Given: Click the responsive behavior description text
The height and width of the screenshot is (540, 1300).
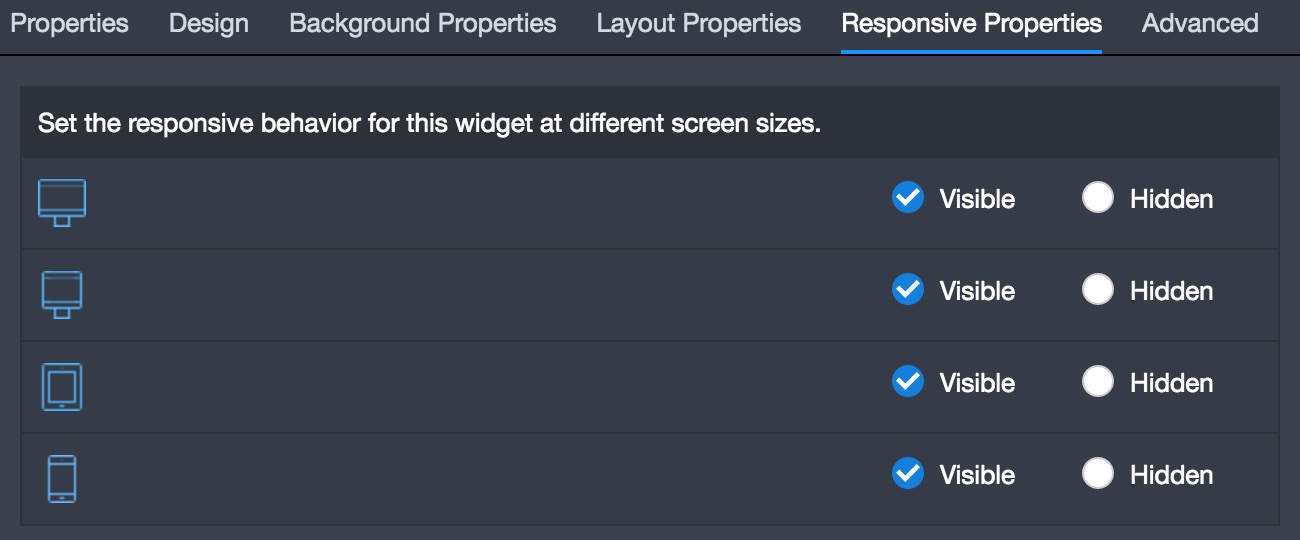Looking at the screenshot, I should [x=429, y=125].
